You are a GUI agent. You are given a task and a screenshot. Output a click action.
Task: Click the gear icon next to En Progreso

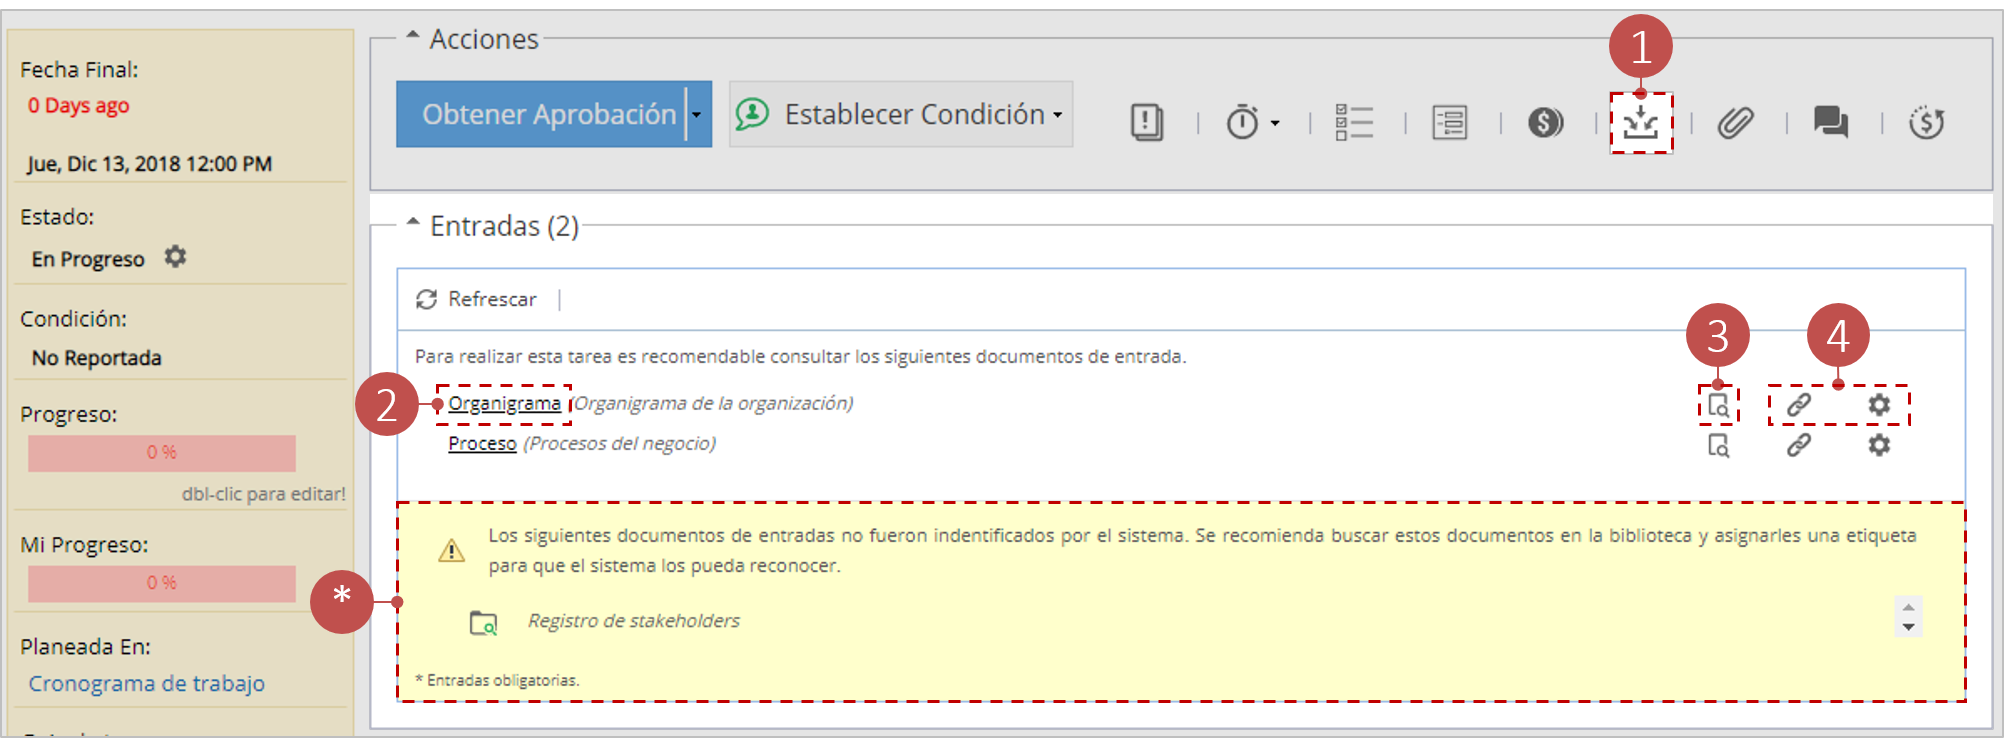coord(175,257)
